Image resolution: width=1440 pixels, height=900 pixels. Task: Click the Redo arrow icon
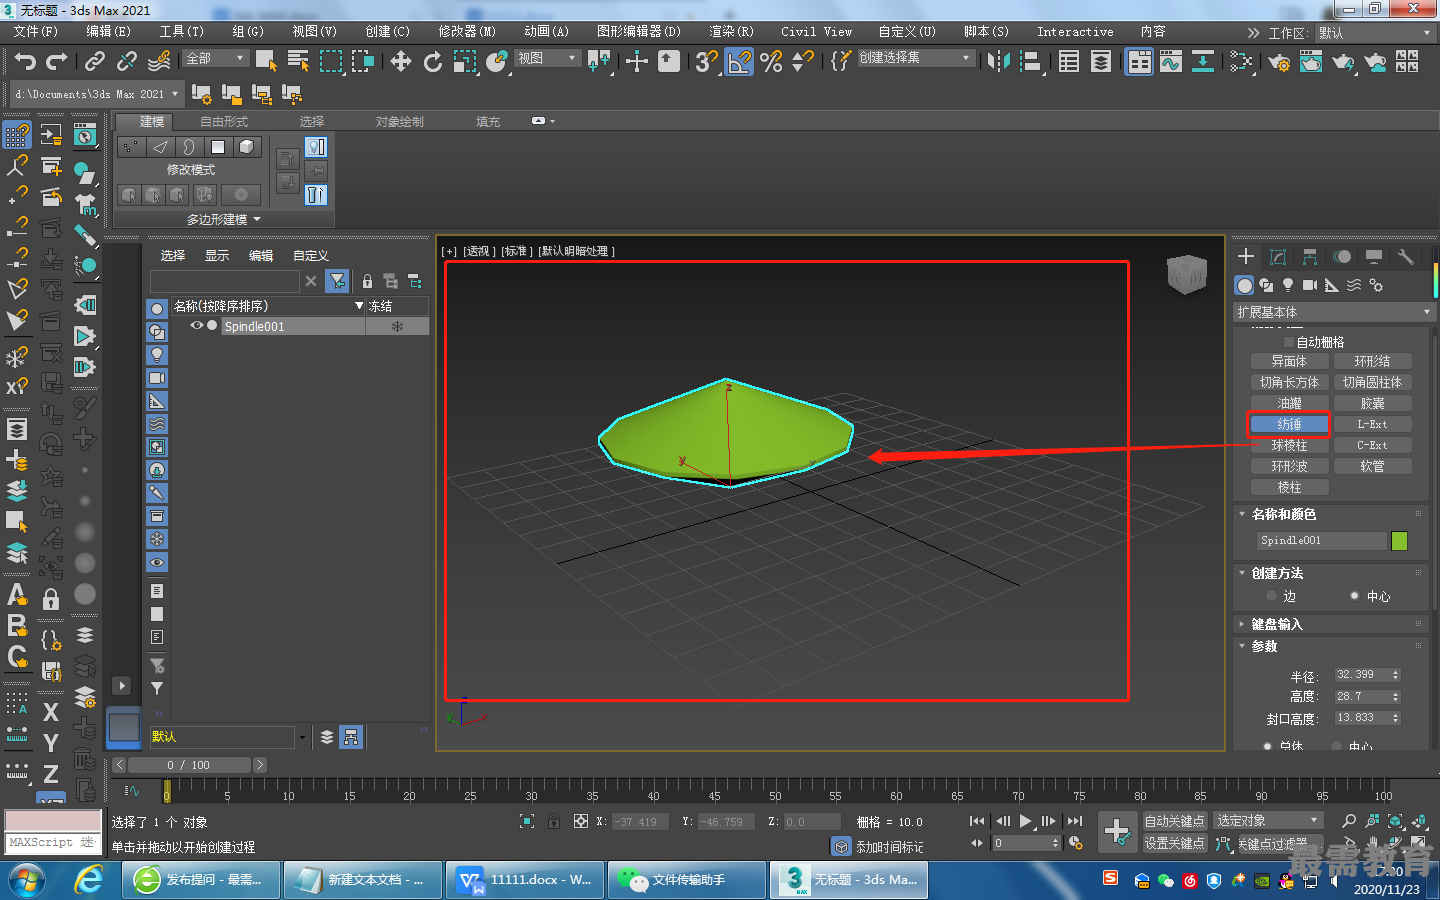pos(57,61)
